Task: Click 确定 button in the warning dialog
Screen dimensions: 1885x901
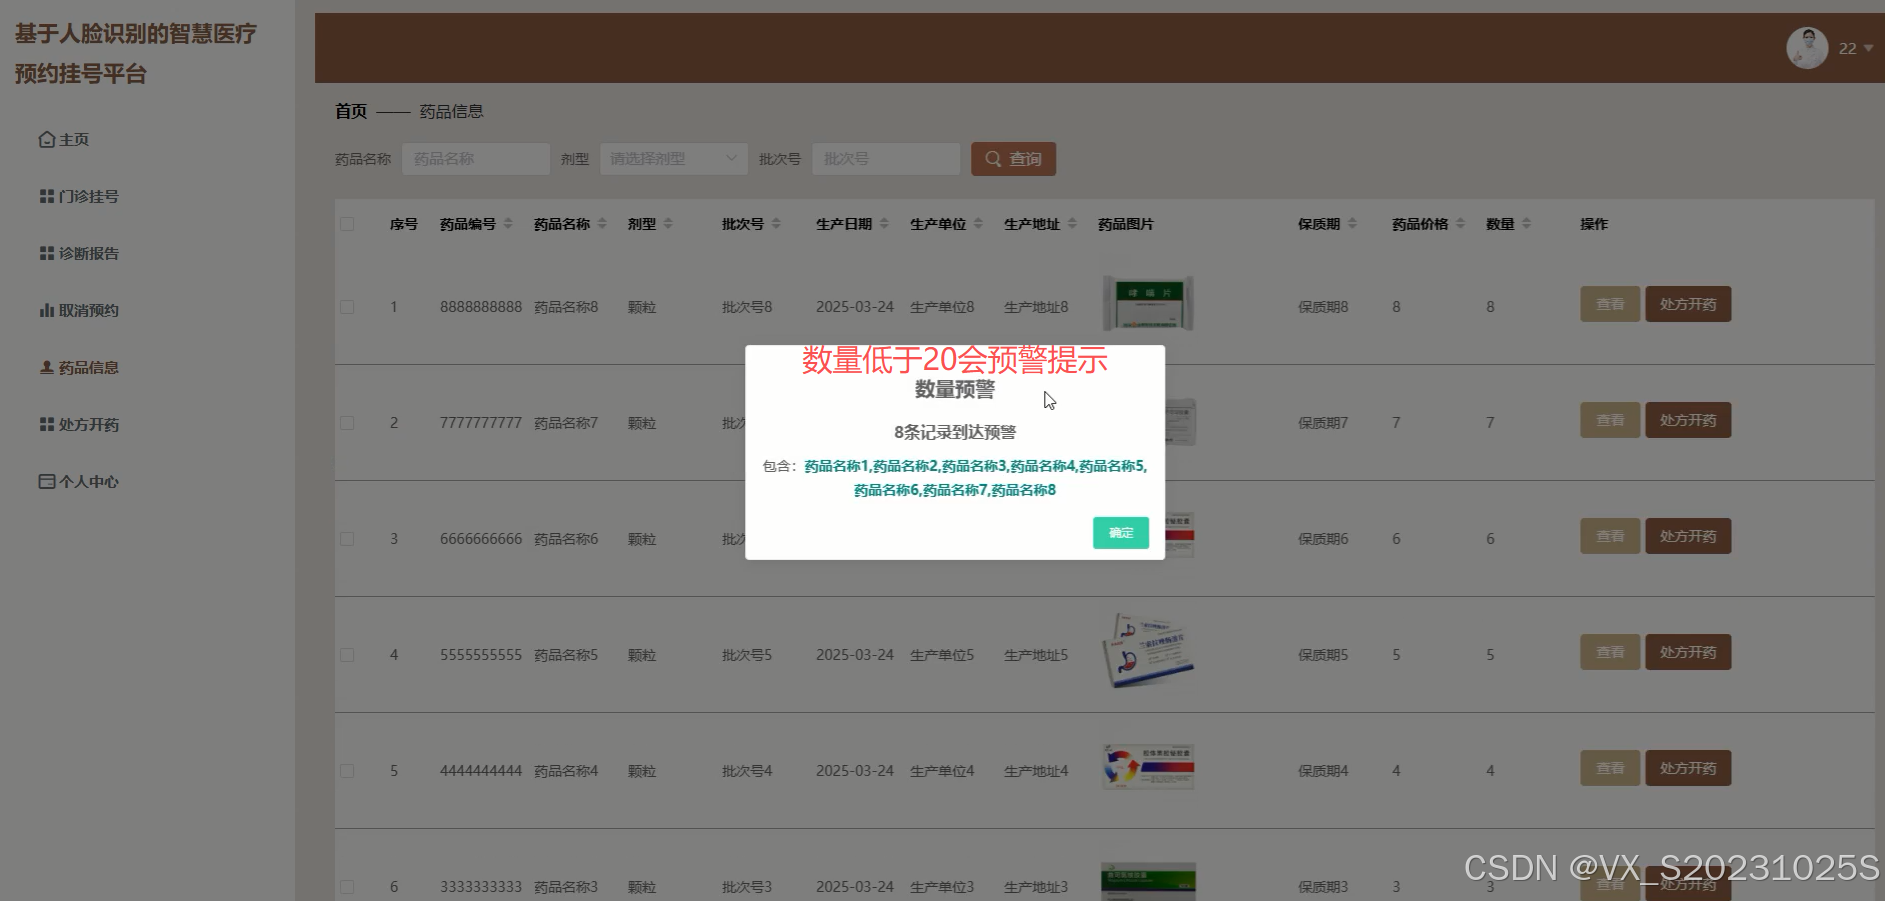Action: 1120,533
